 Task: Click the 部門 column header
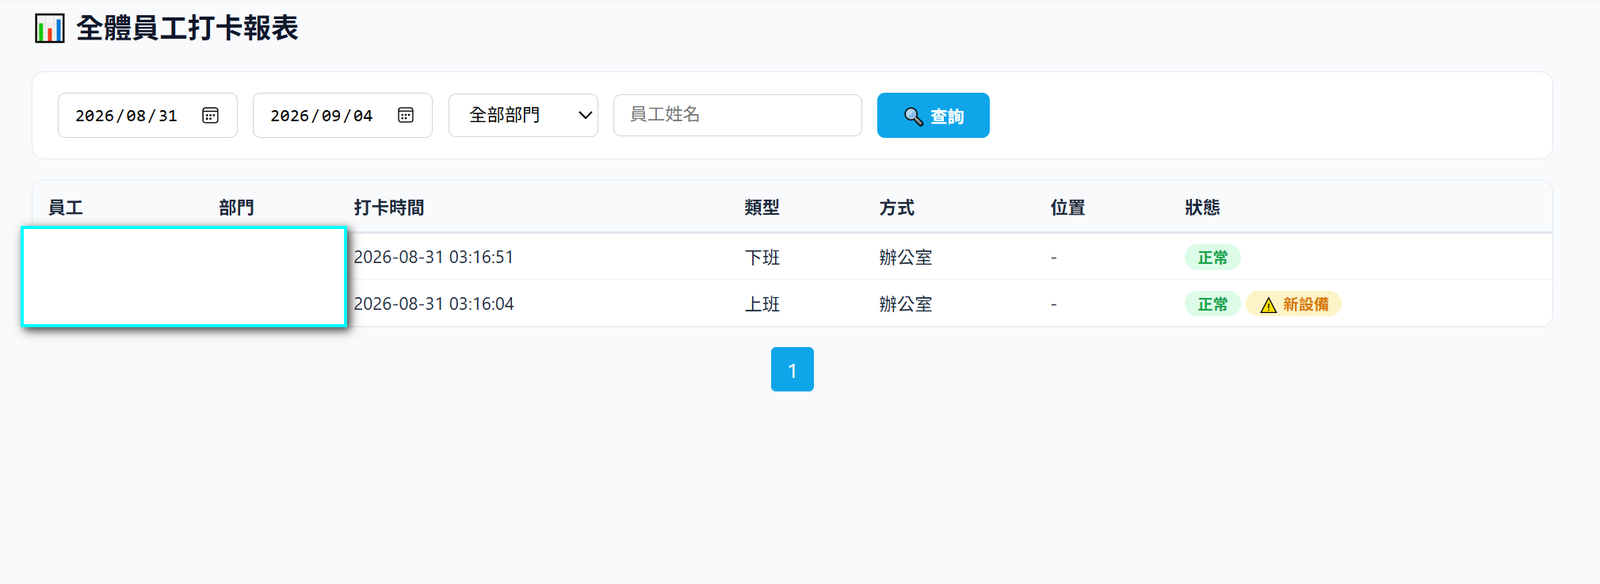pos(236,208)
